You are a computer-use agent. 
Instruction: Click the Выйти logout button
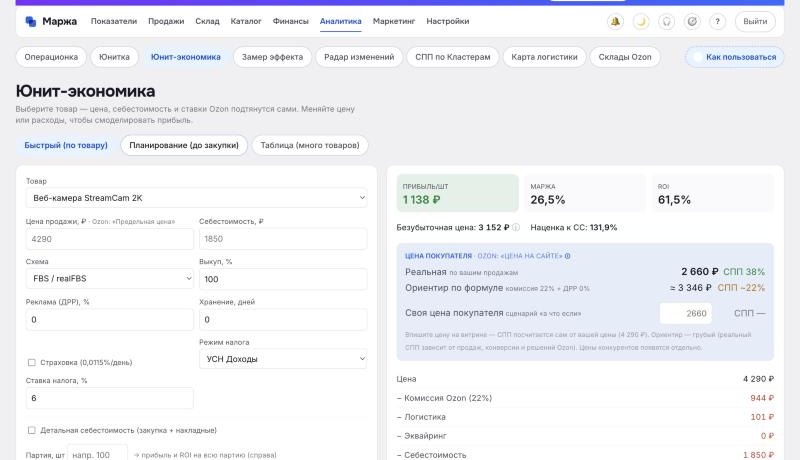click(x=755, y=21)
